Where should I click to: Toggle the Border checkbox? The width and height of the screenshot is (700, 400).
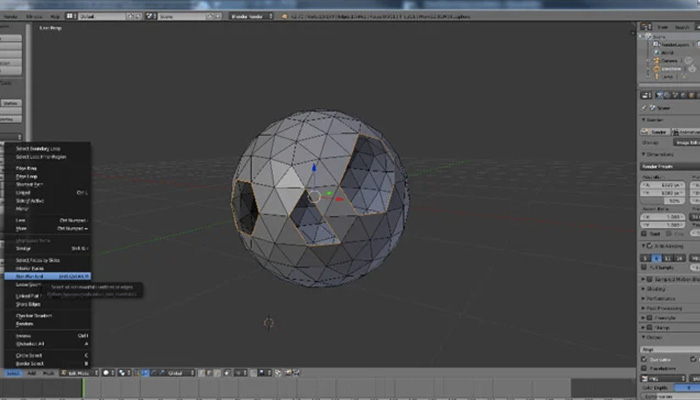pyautogui.click(x=644, y=233)
